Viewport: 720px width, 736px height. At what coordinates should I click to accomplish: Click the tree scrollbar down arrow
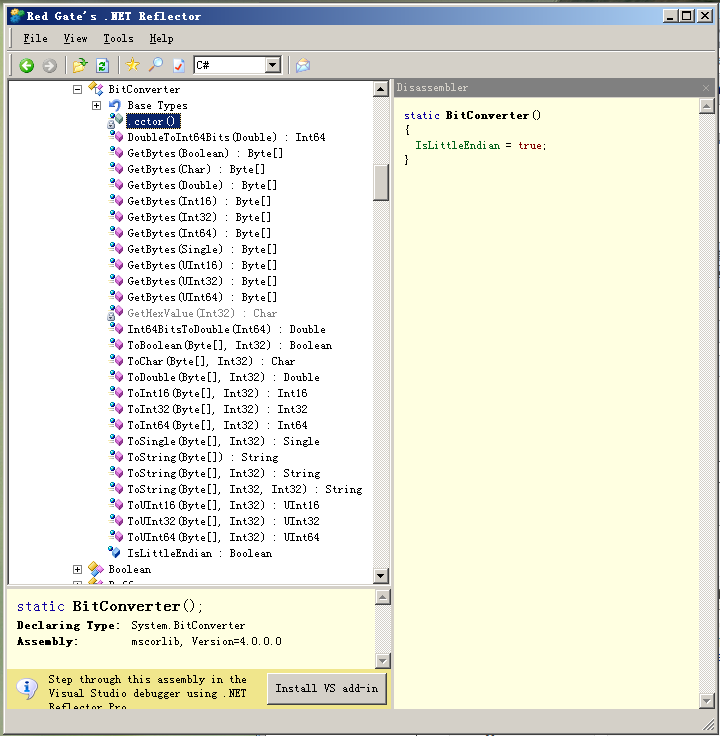381,575
